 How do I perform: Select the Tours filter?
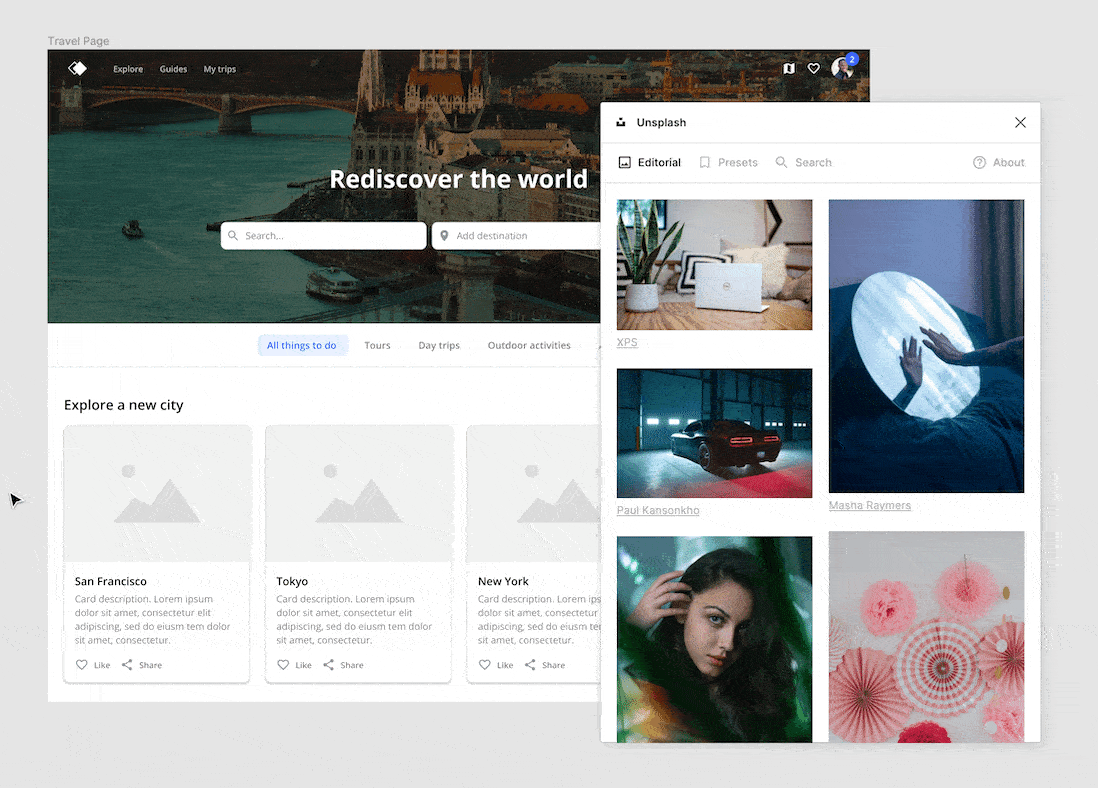377,345
